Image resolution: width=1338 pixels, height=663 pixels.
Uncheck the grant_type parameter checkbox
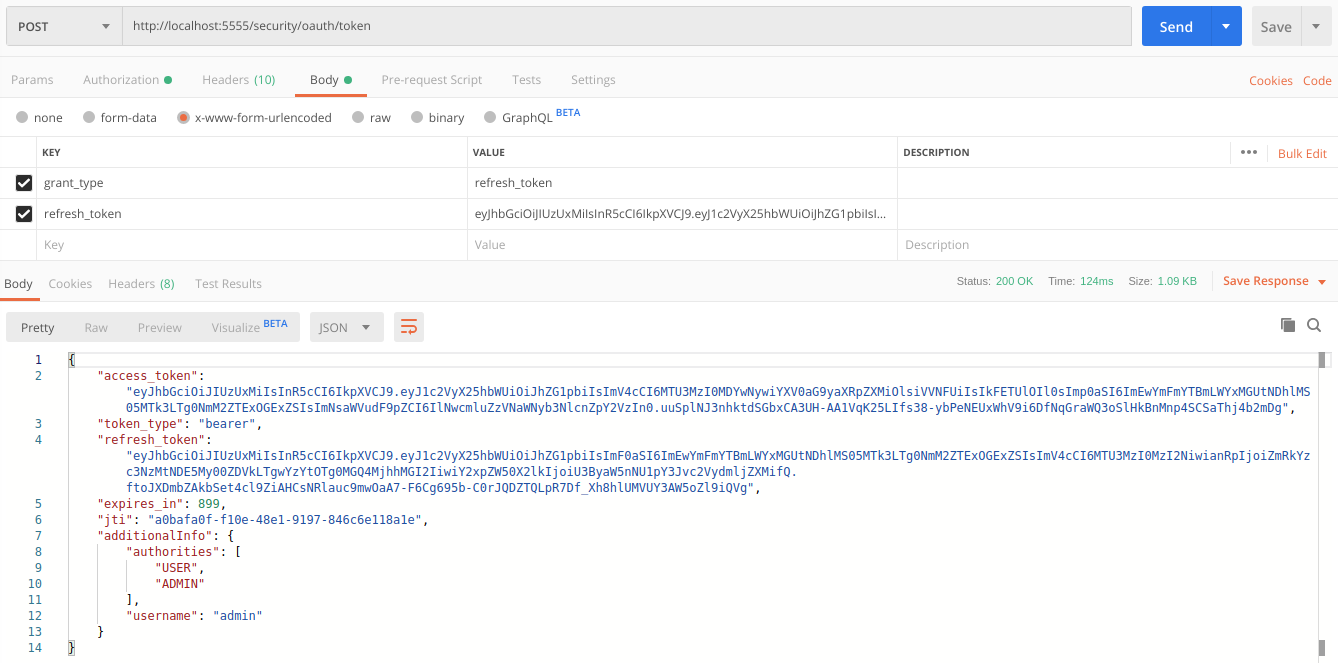(24, 183)
